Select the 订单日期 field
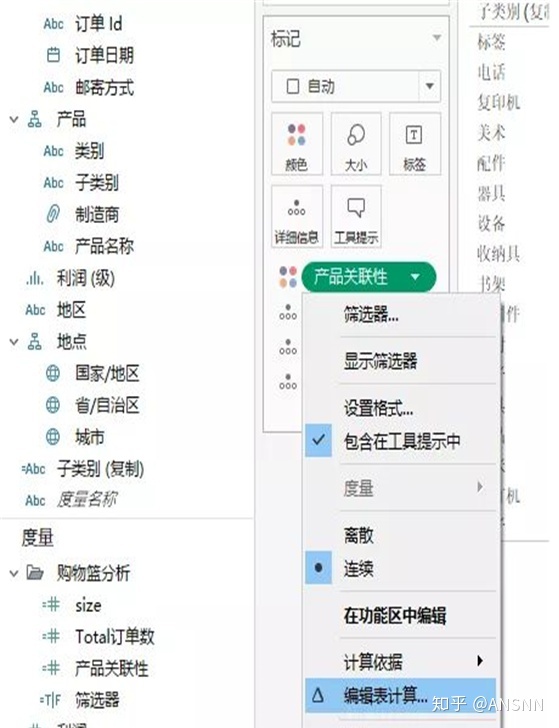The height and width of the screenshot is (728, 559). [x=104, y=55]
